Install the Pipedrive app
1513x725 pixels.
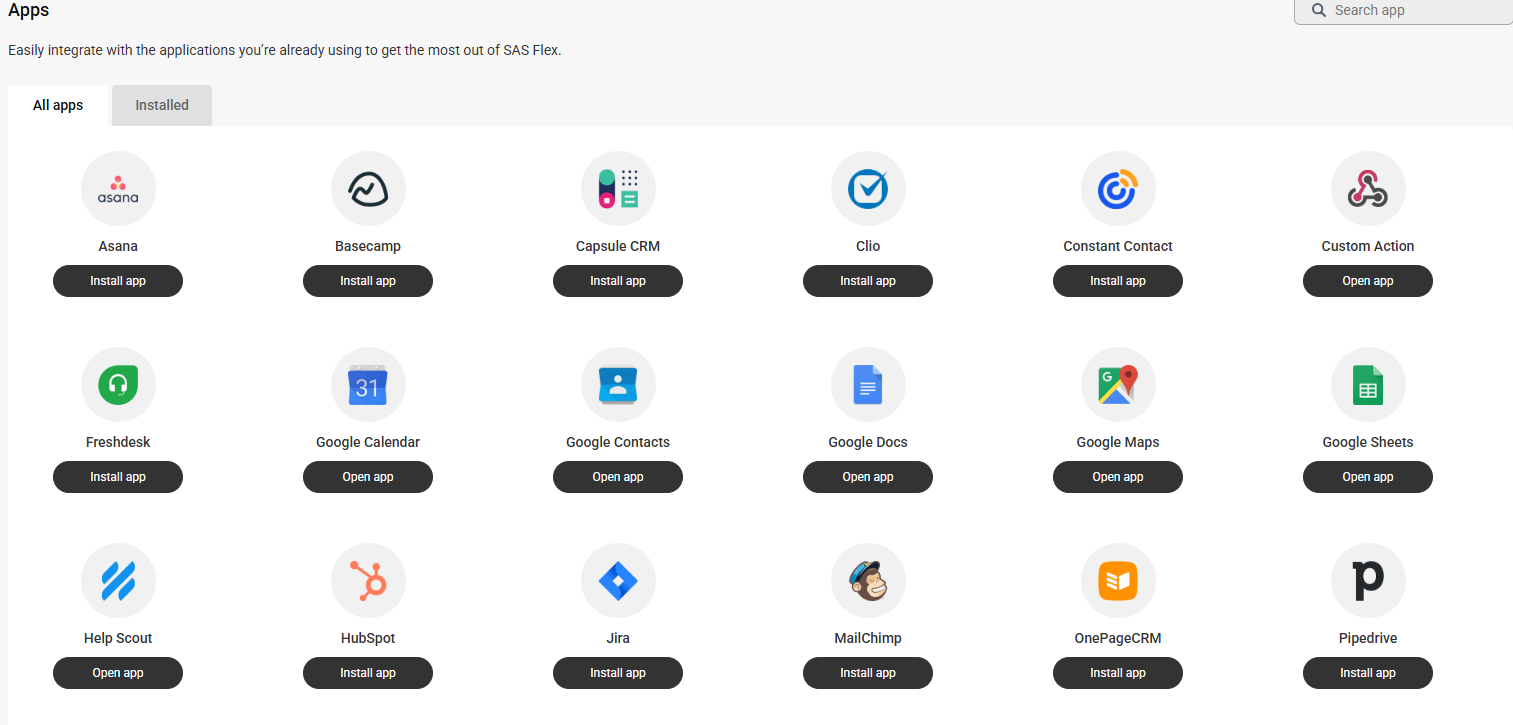pos(1368,673)
